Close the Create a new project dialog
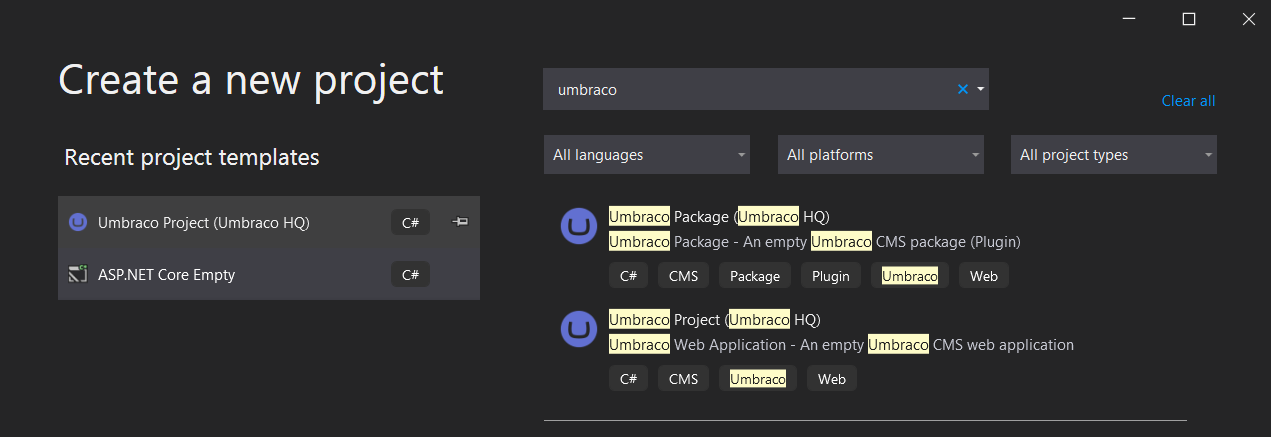This screenshot has height=437, width=1271. [x=1249, y=19]
